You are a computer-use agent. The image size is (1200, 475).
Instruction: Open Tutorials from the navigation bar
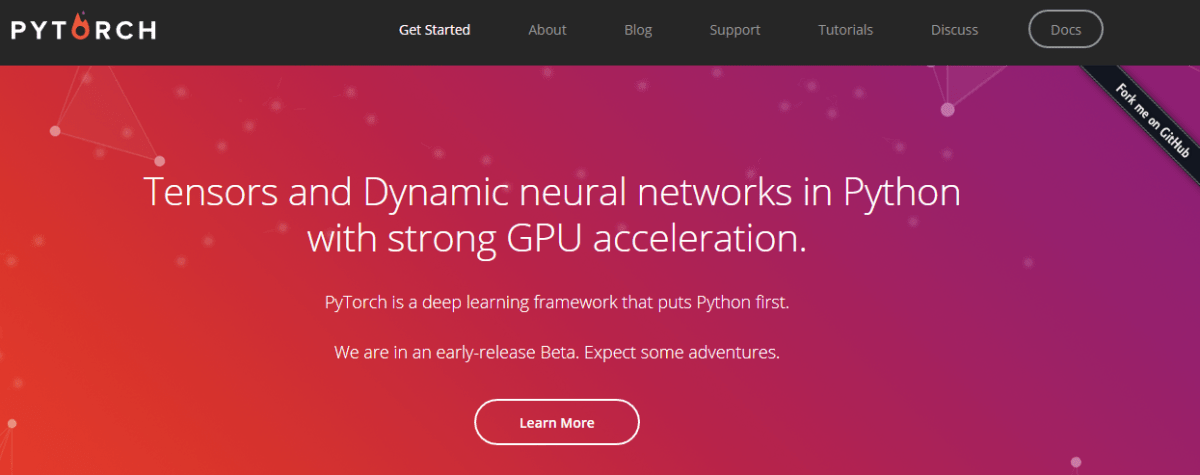pyautogui.click(x=845, y=30)
